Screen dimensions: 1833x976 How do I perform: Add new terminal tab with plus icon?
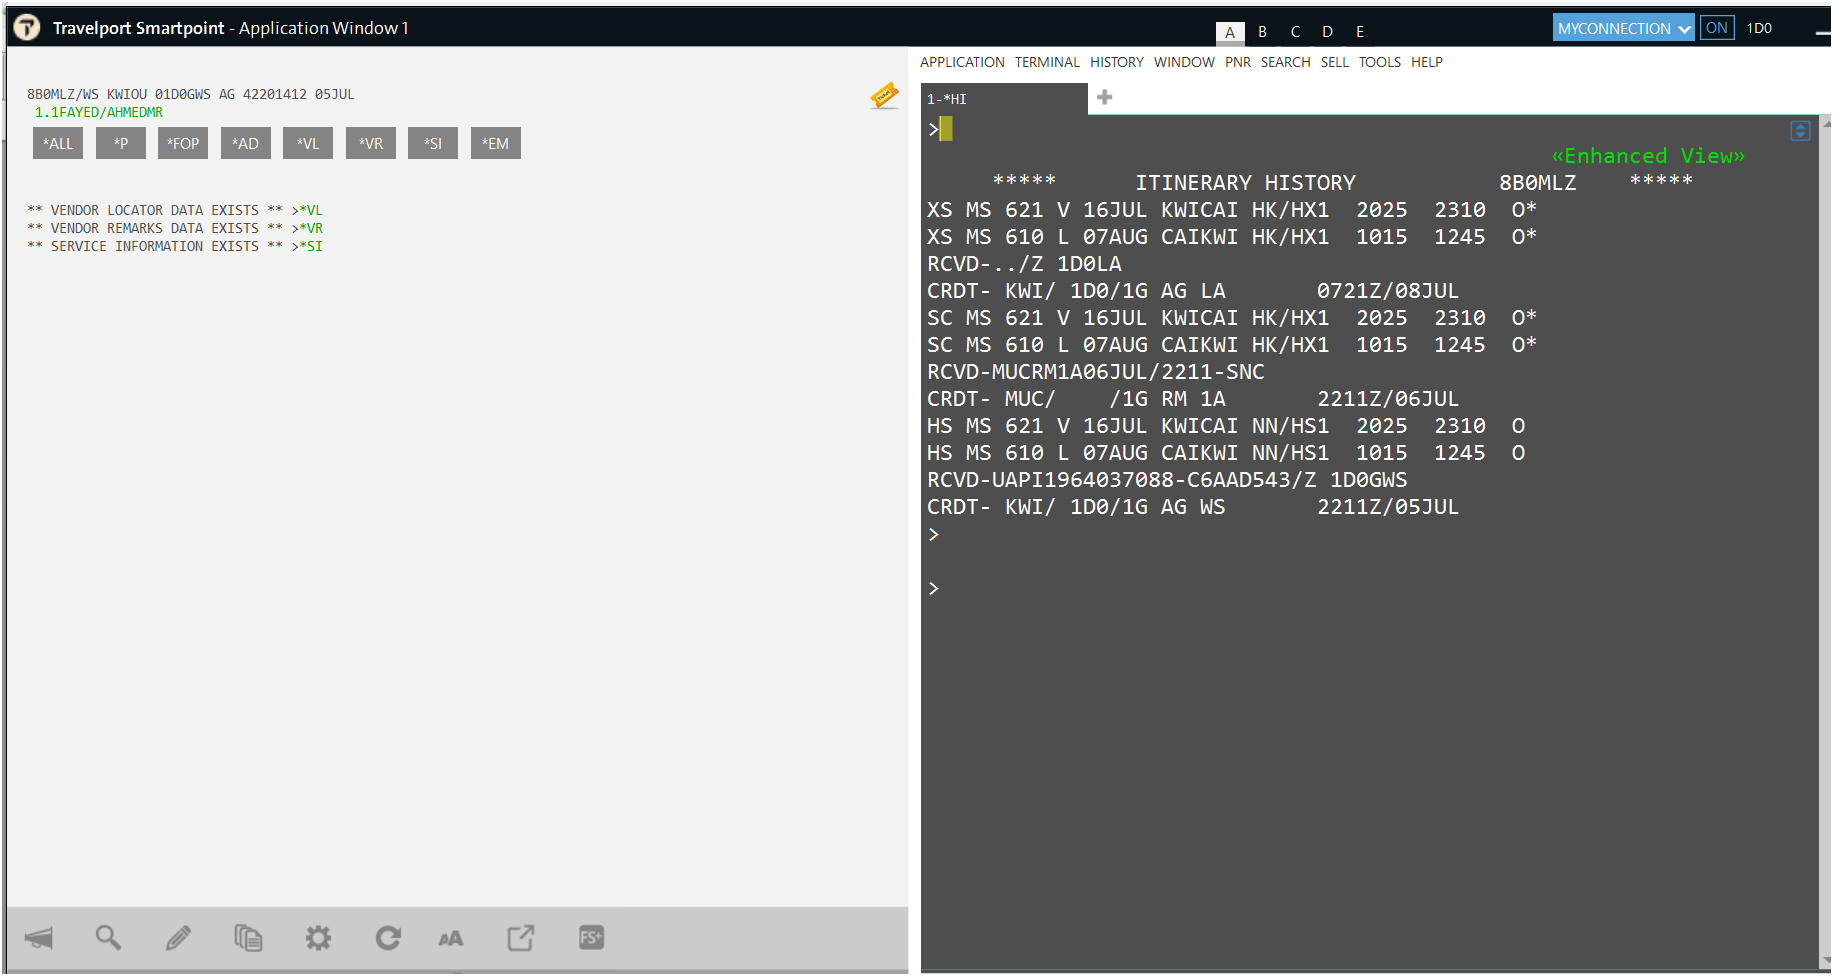pyautogui.click(x=1105, y=97)
